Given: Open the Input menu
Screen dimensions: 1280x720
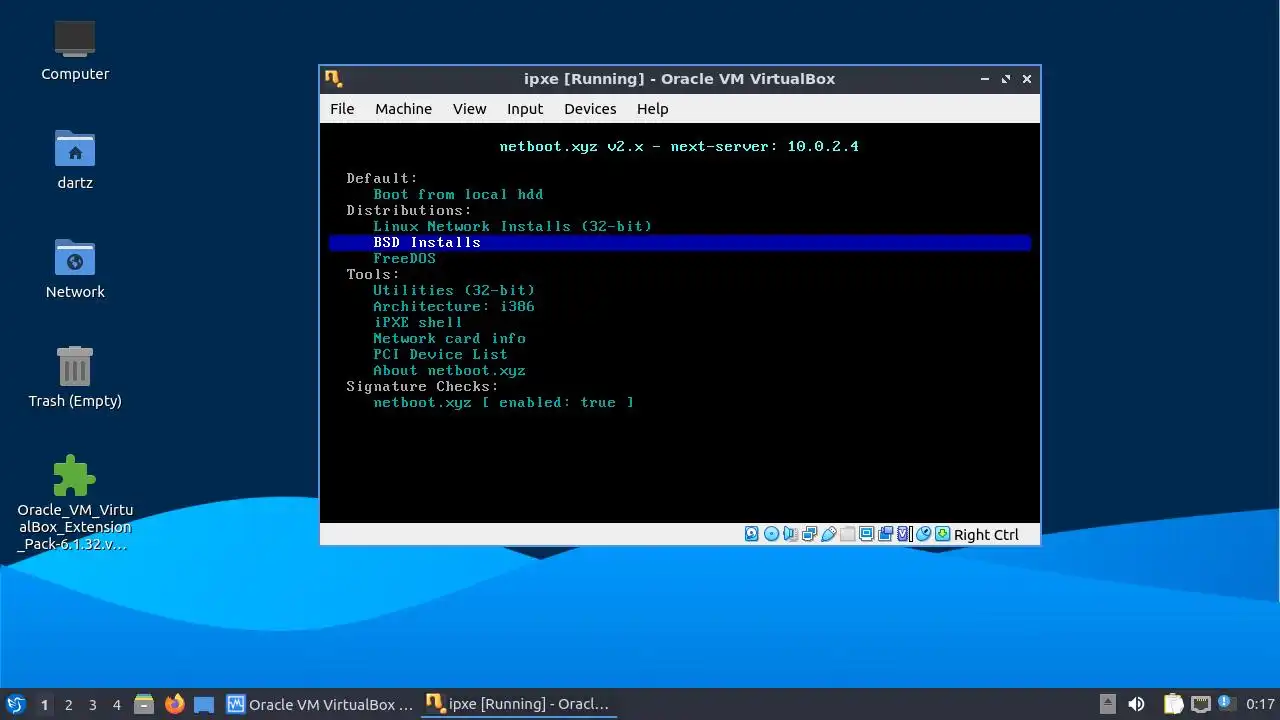Looking at the screenshot, I should [x=525, y=109].
